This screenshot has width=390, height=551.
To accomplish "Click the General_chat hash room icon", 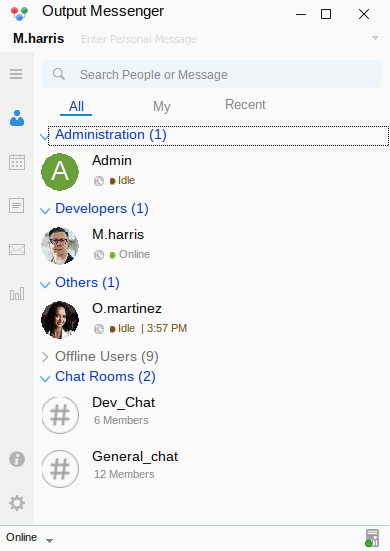I will pos(60,469).
